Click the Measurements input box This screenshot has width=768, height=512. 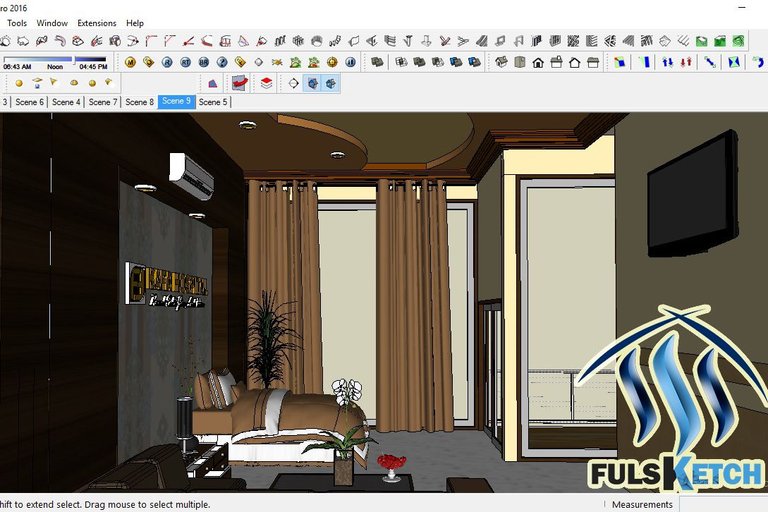click(x=724, y=504)
